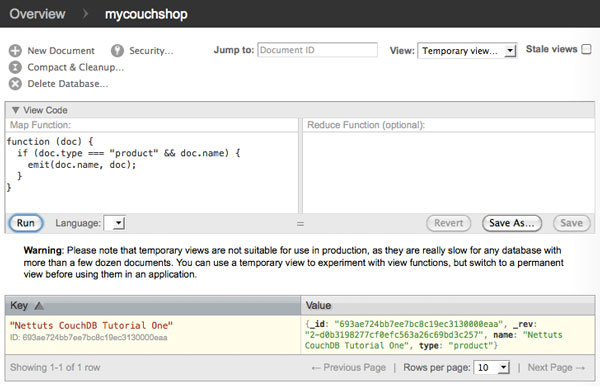Screen dimensions: 600x386
Task: Click the Next Page link
Action: point(556,368)
